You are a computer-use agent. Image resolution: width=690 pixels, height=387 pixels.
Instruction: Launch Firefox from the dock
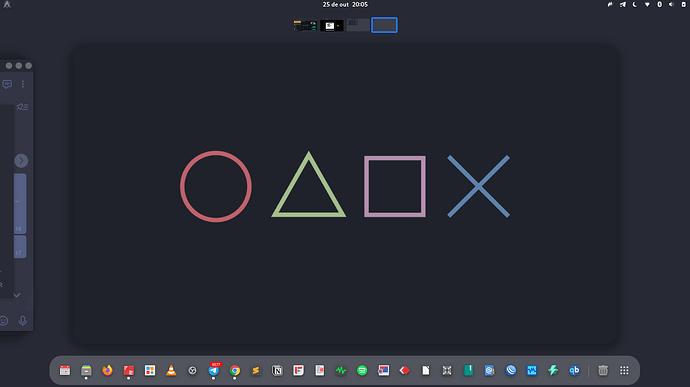click(x=107, y=370)
